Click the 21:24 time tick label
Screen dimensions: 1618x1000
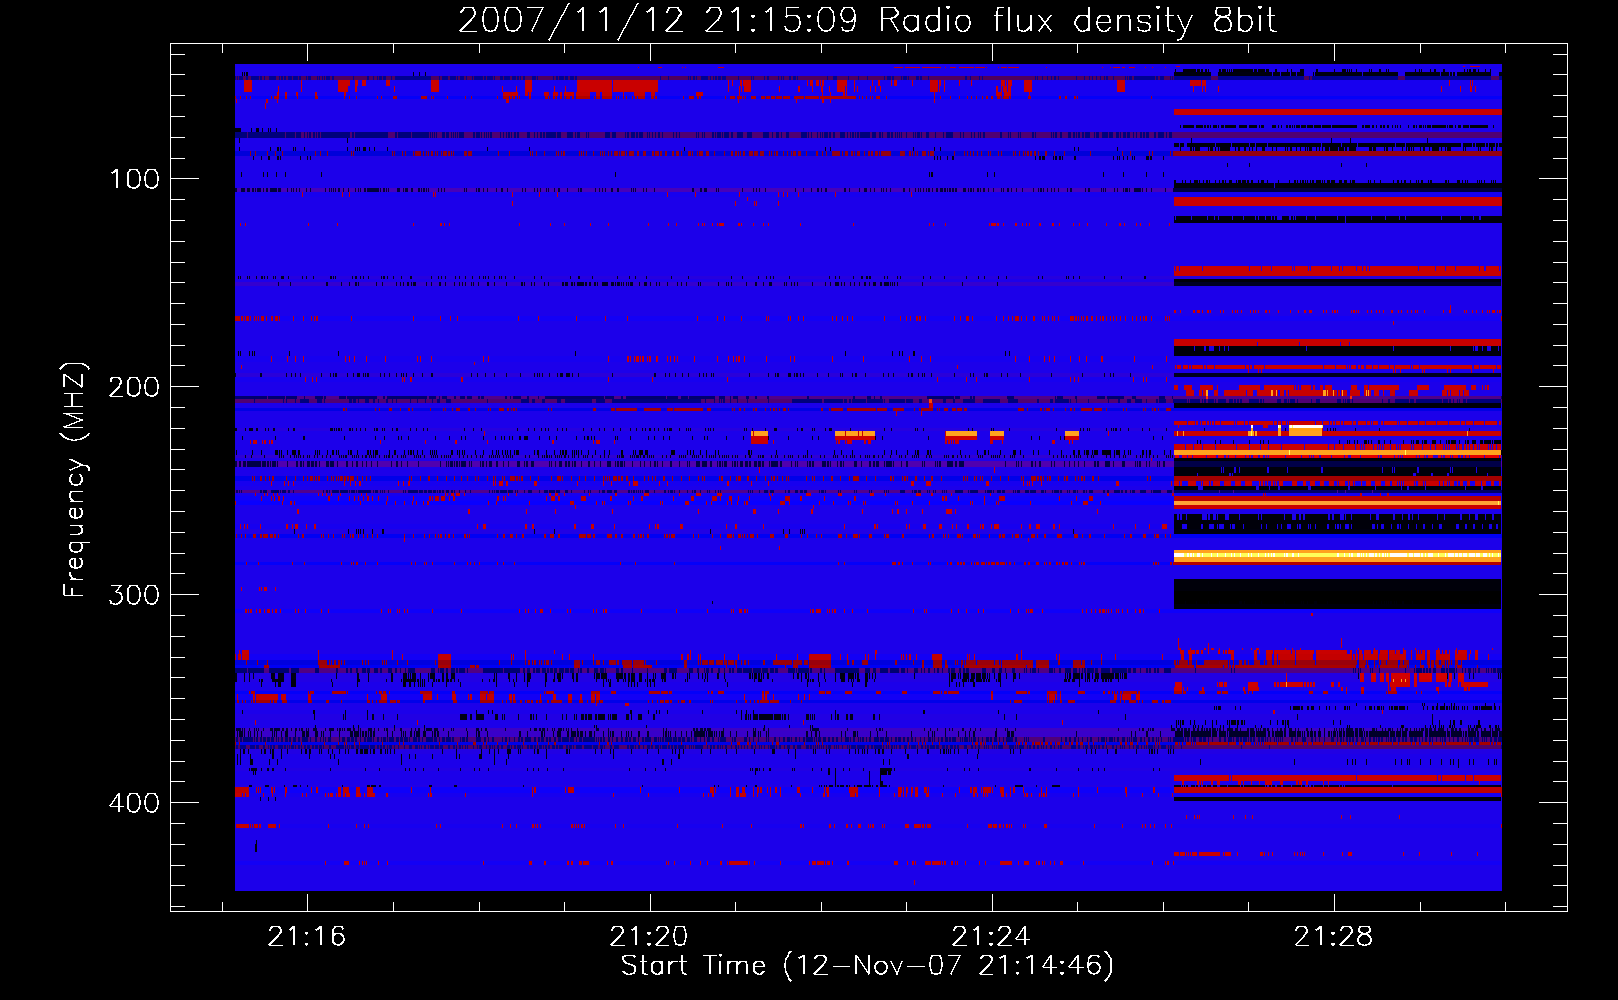click(x=991, y=936)
